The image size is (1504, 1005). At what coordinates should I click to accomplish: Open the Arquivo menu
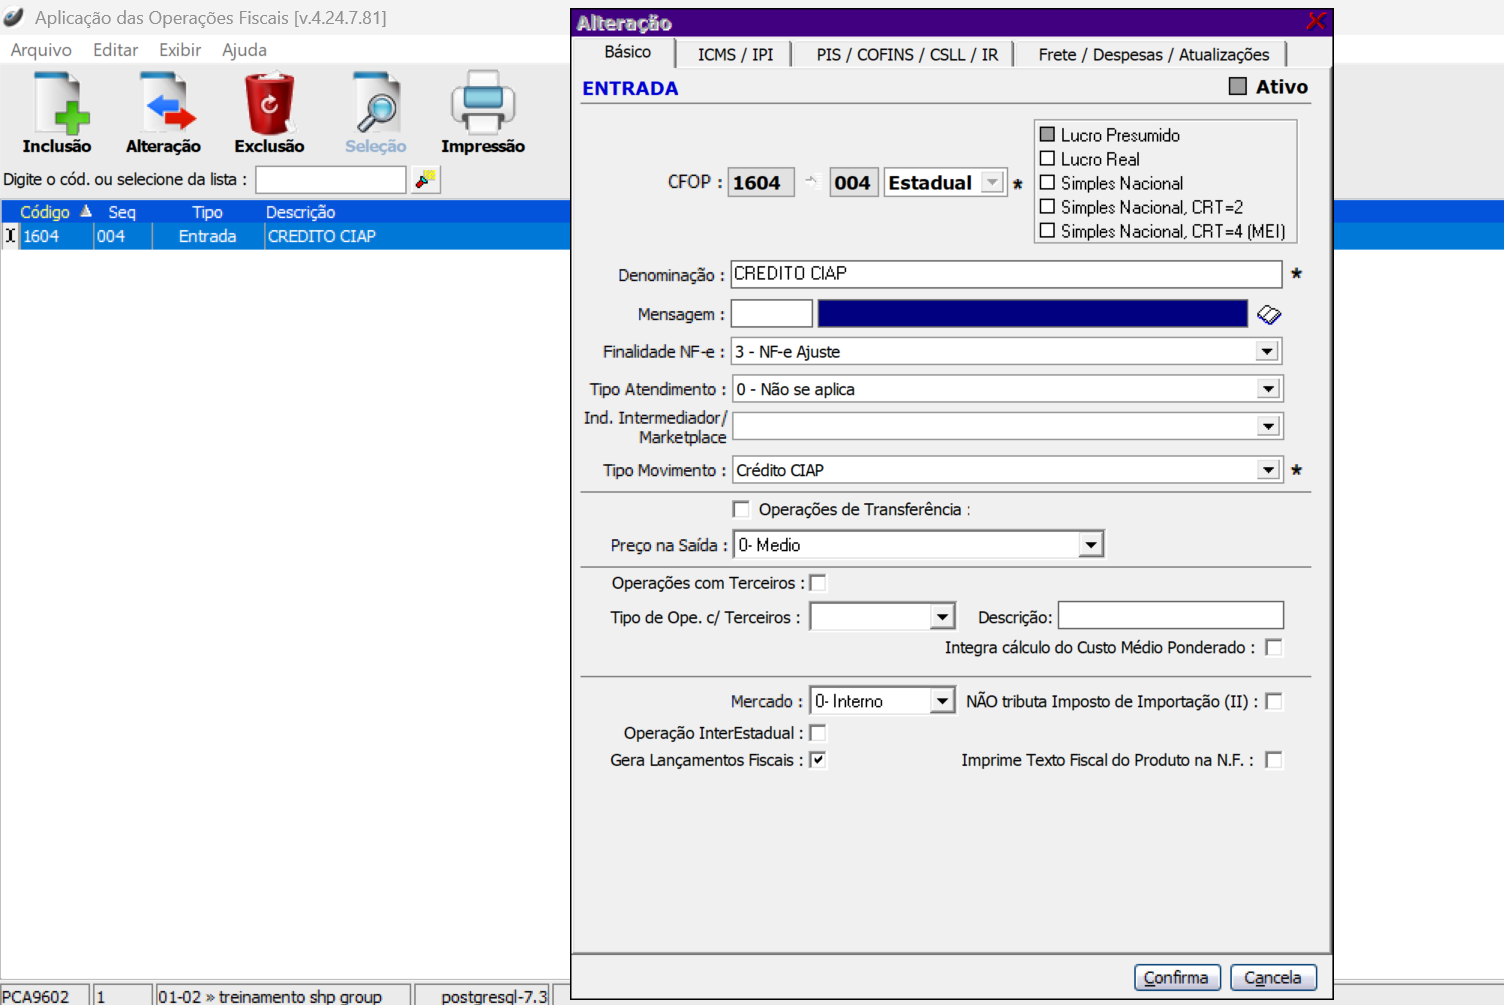click(x=41, y=50)
